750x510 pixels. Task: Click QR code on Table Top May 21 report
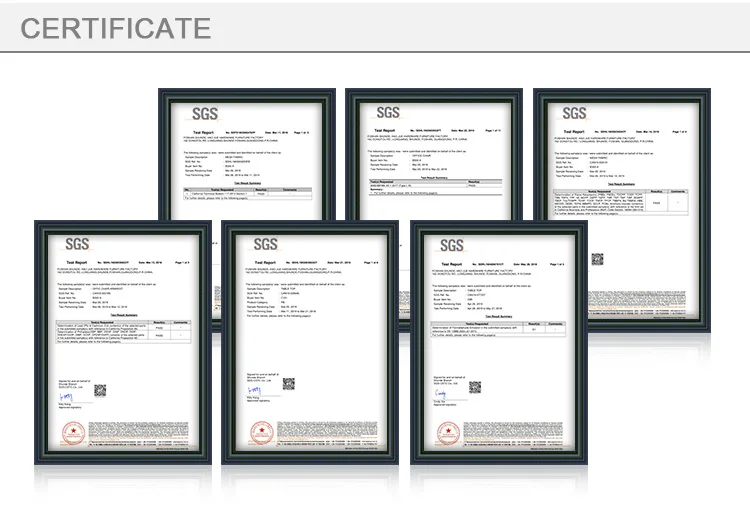tap(288, 384)
